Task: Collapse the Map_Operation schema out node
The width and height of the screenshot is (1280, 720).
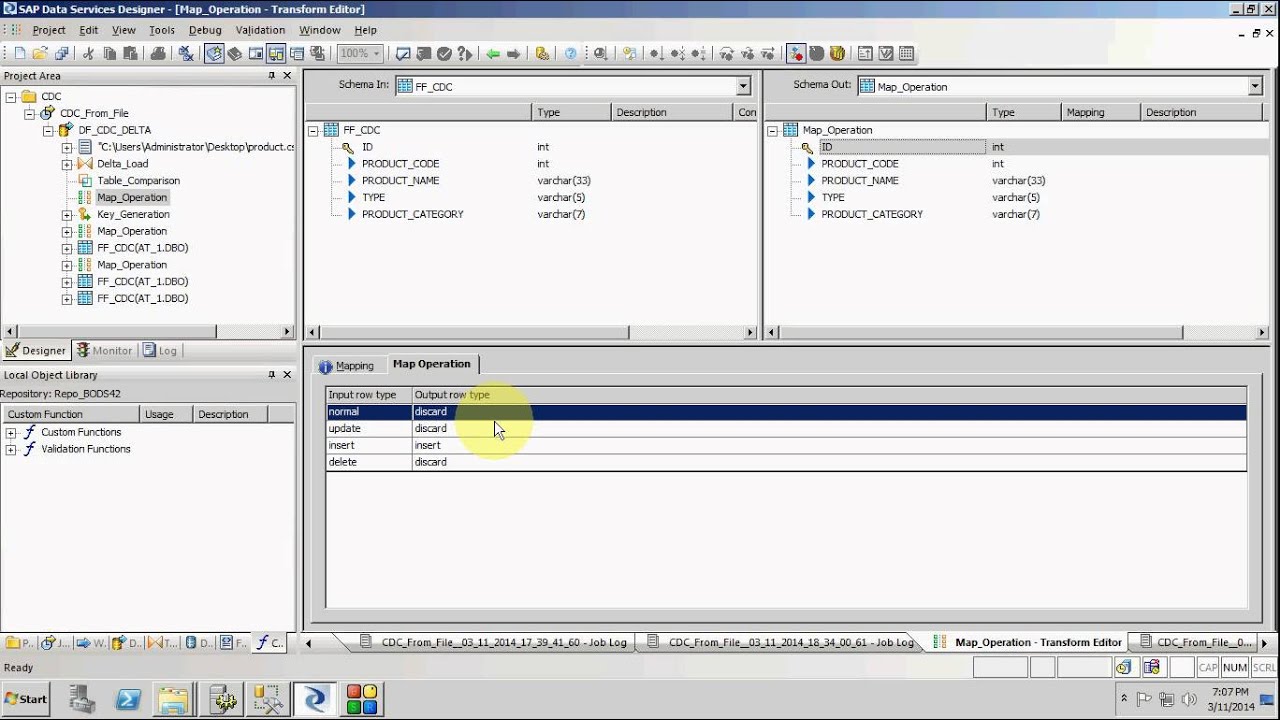Action: pos(772,131)
